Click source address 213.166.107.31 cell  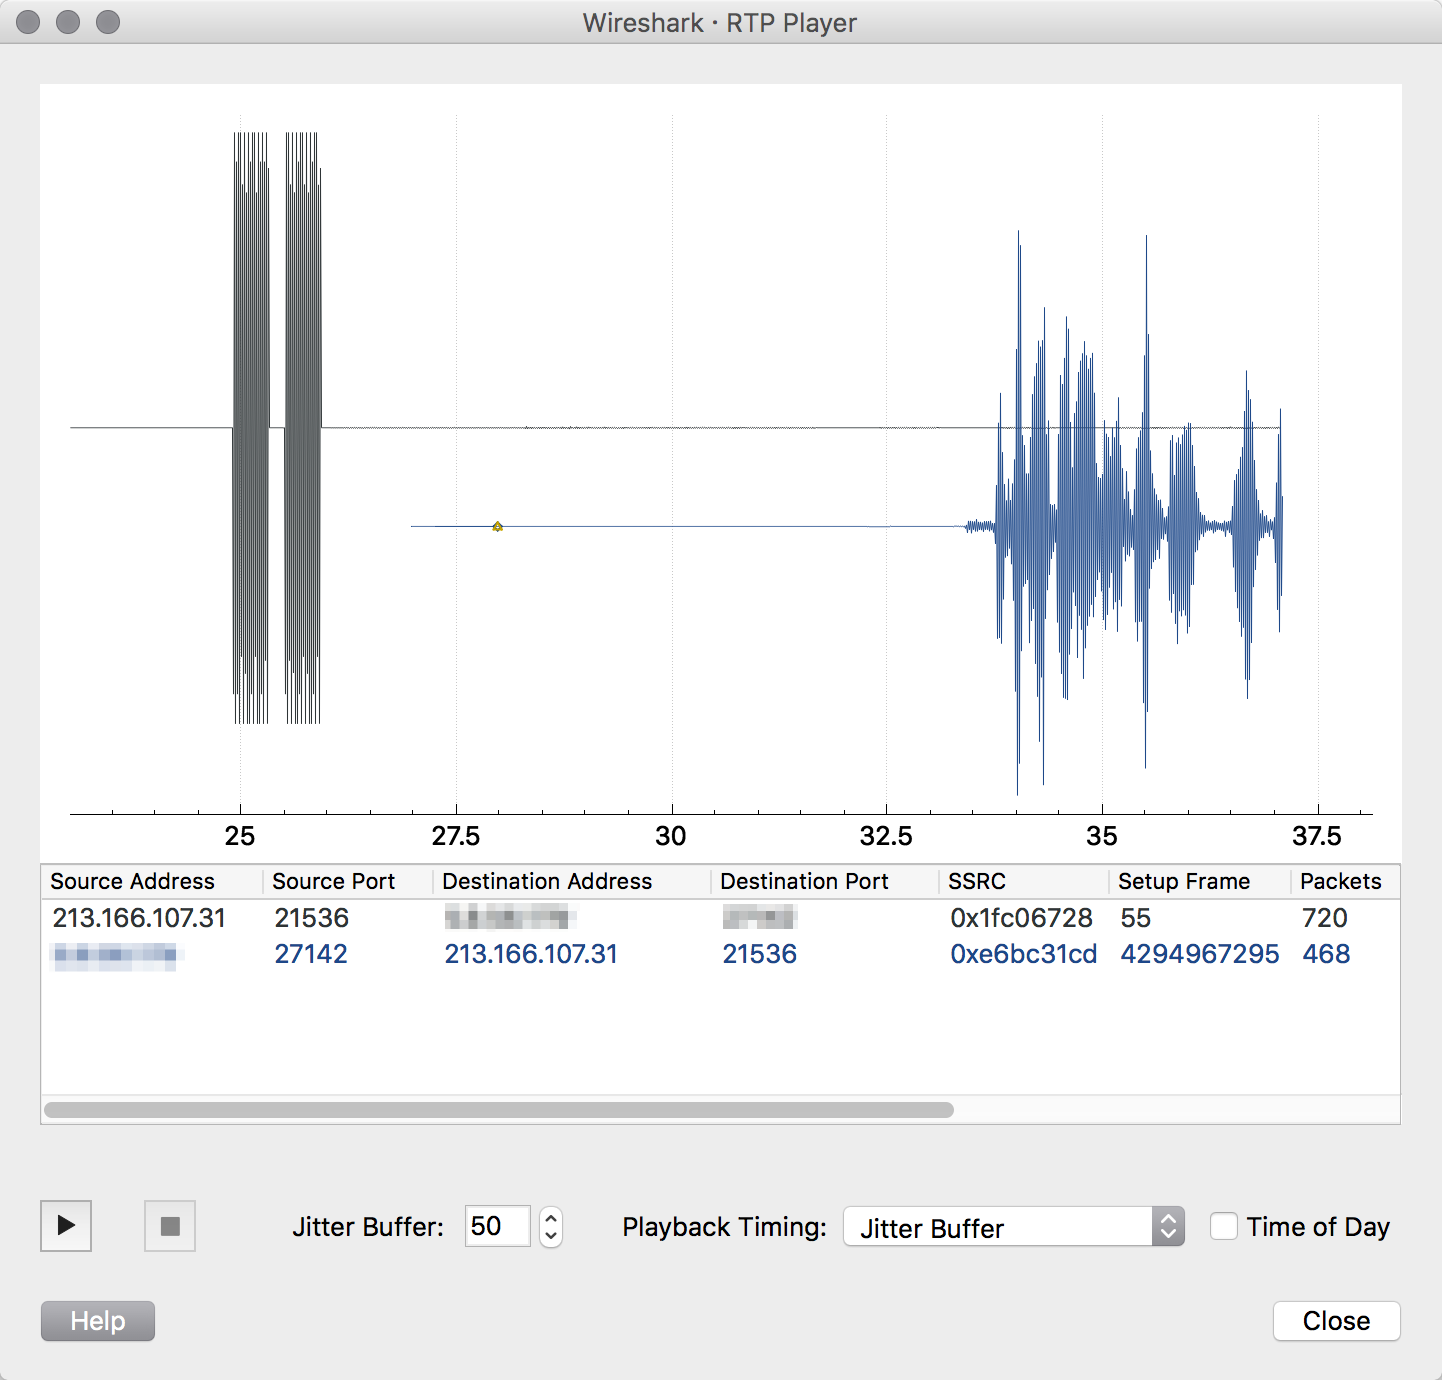139,918
